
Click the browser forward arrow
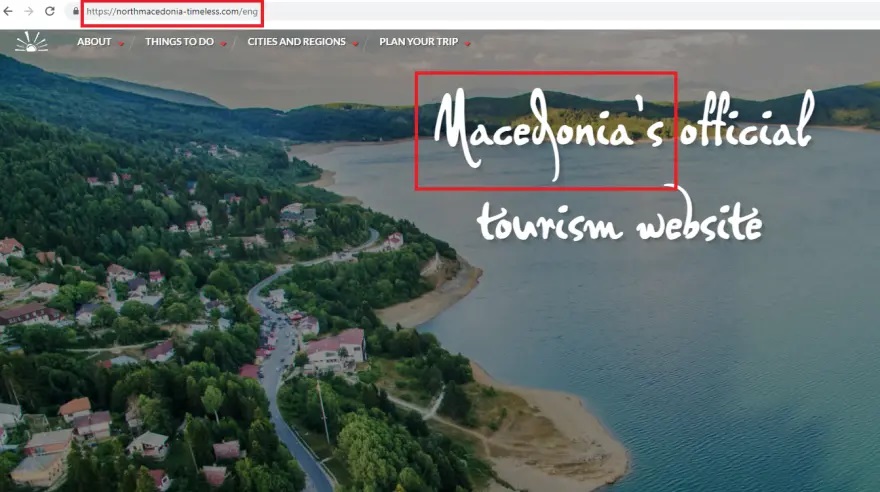click(x=29, y=11)
